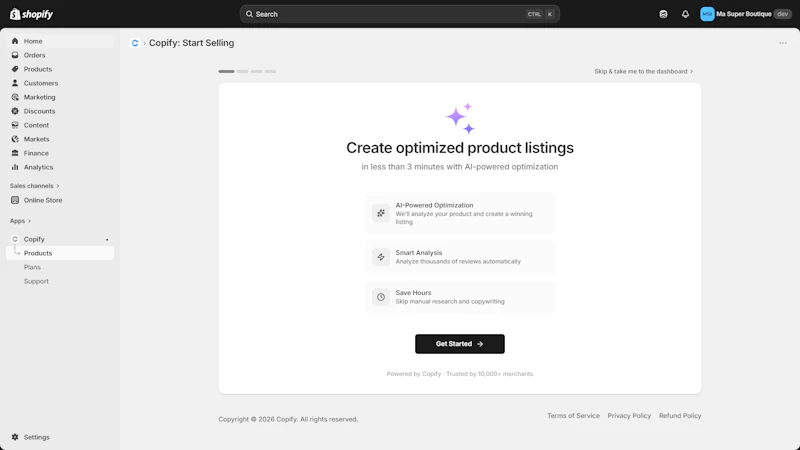Open the Sidekick icon in top bar

point(663,14)
